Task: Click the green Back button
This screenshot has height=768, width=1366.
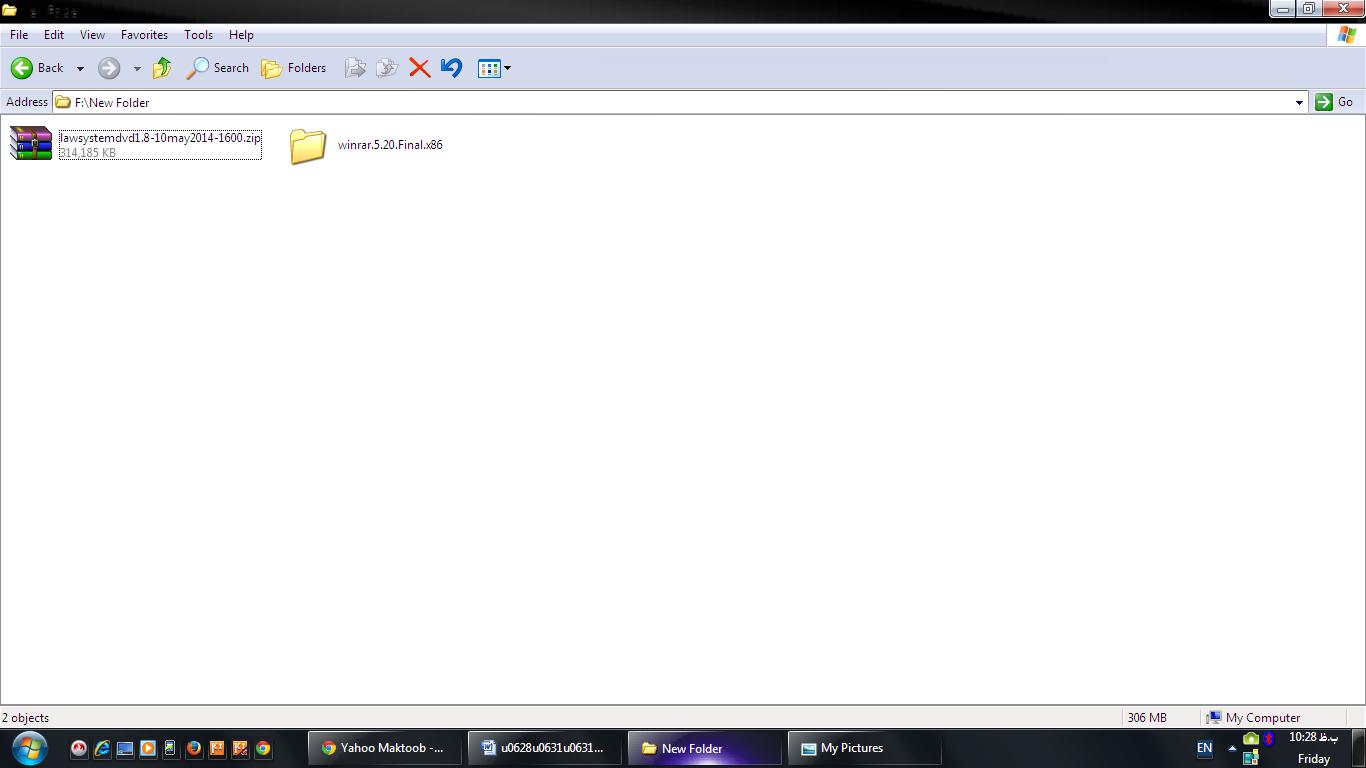Action: (37, 68)
